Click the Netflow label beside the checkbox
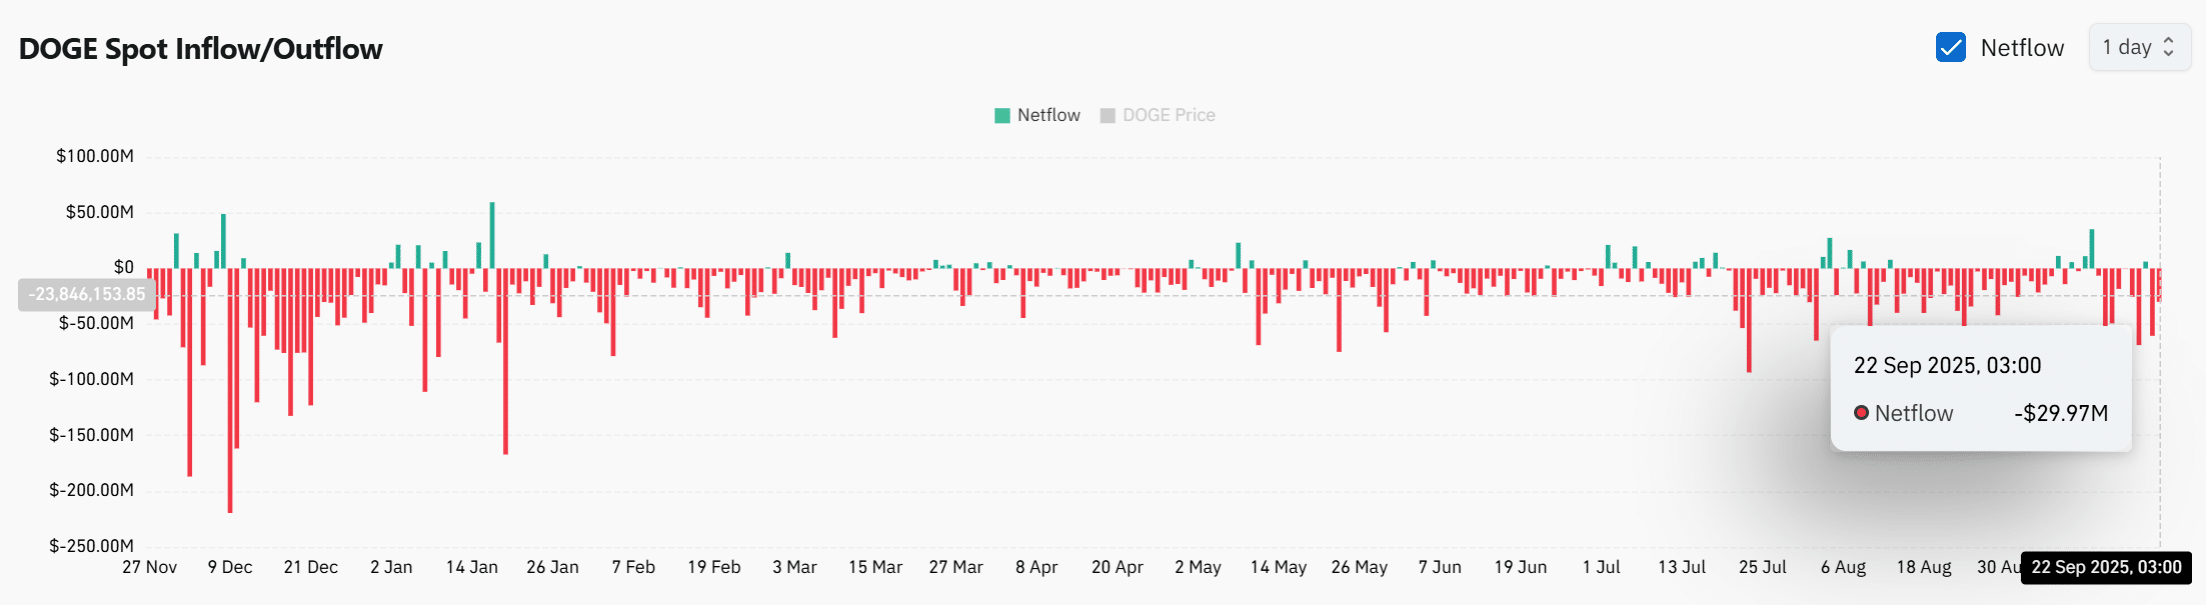 2021,48
